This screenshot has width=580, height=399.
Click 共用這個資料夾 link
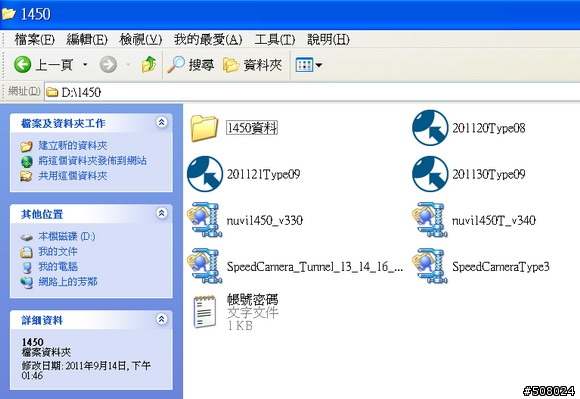click(72, 176)
